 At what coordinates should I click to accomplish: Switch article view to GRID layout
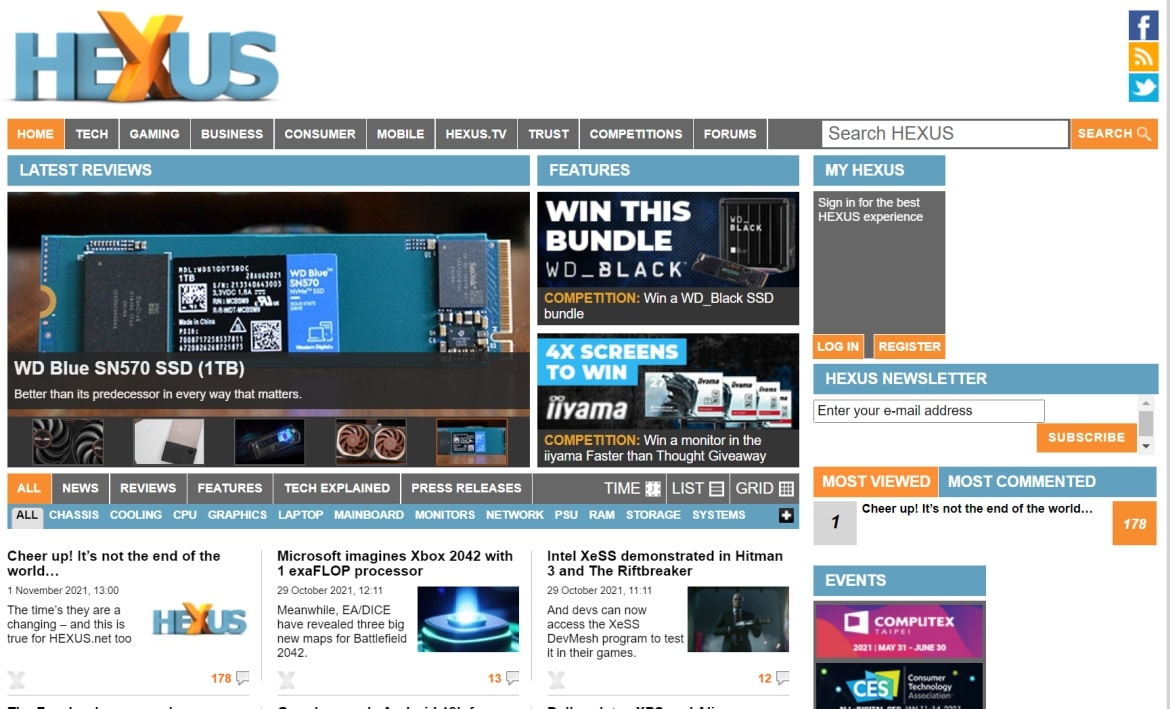click(x=764, y=488)
